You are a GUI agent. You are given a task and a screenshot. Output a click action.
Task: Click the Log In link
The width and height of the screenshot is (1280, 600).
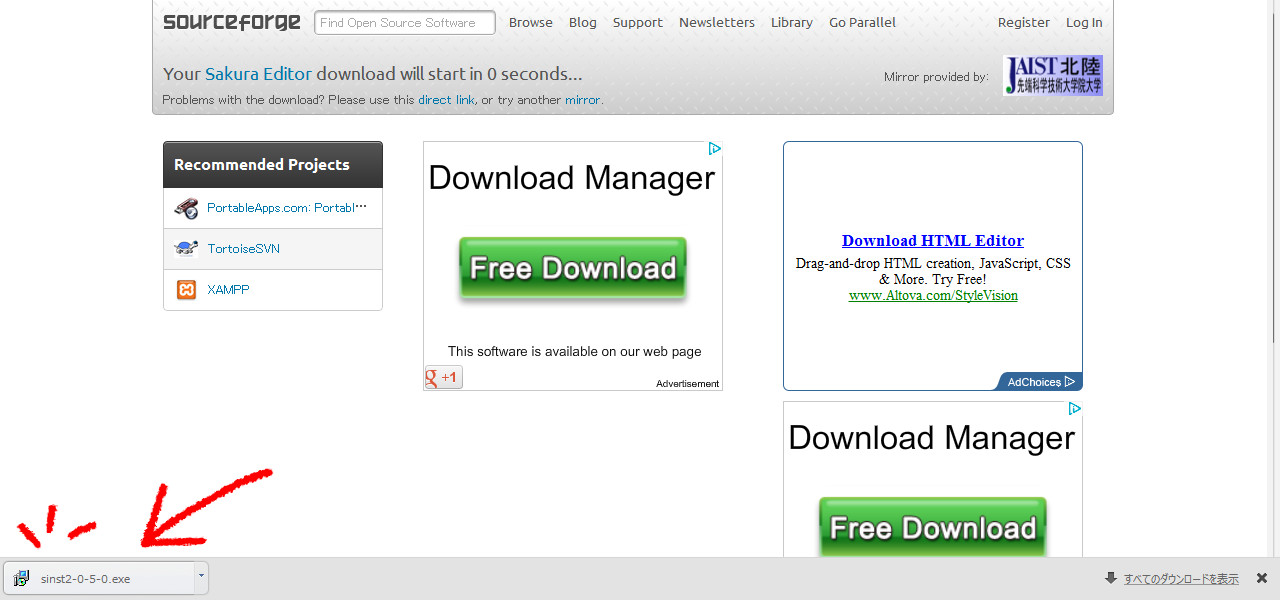[1084, 22]
